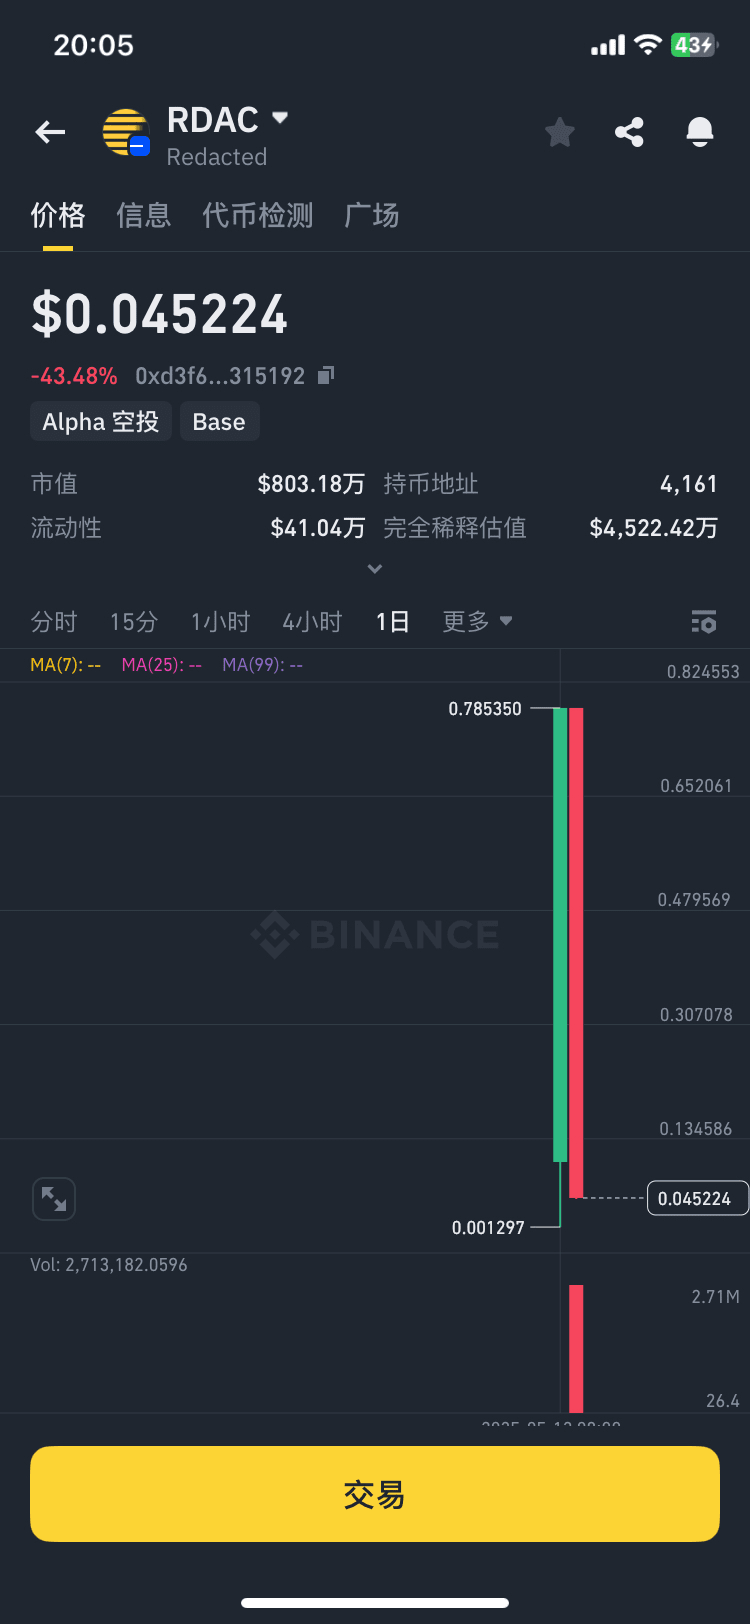
Task: Copy contract address with copy icon
Action: point(326,375)
